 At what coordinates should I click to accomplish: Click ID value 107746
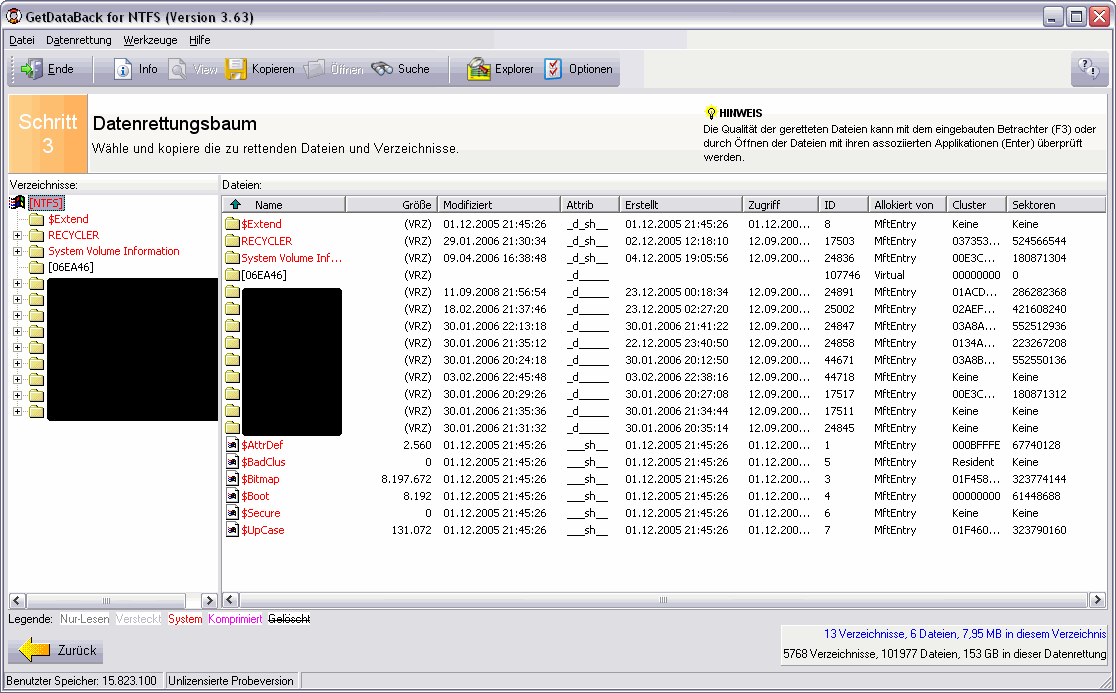842,275
